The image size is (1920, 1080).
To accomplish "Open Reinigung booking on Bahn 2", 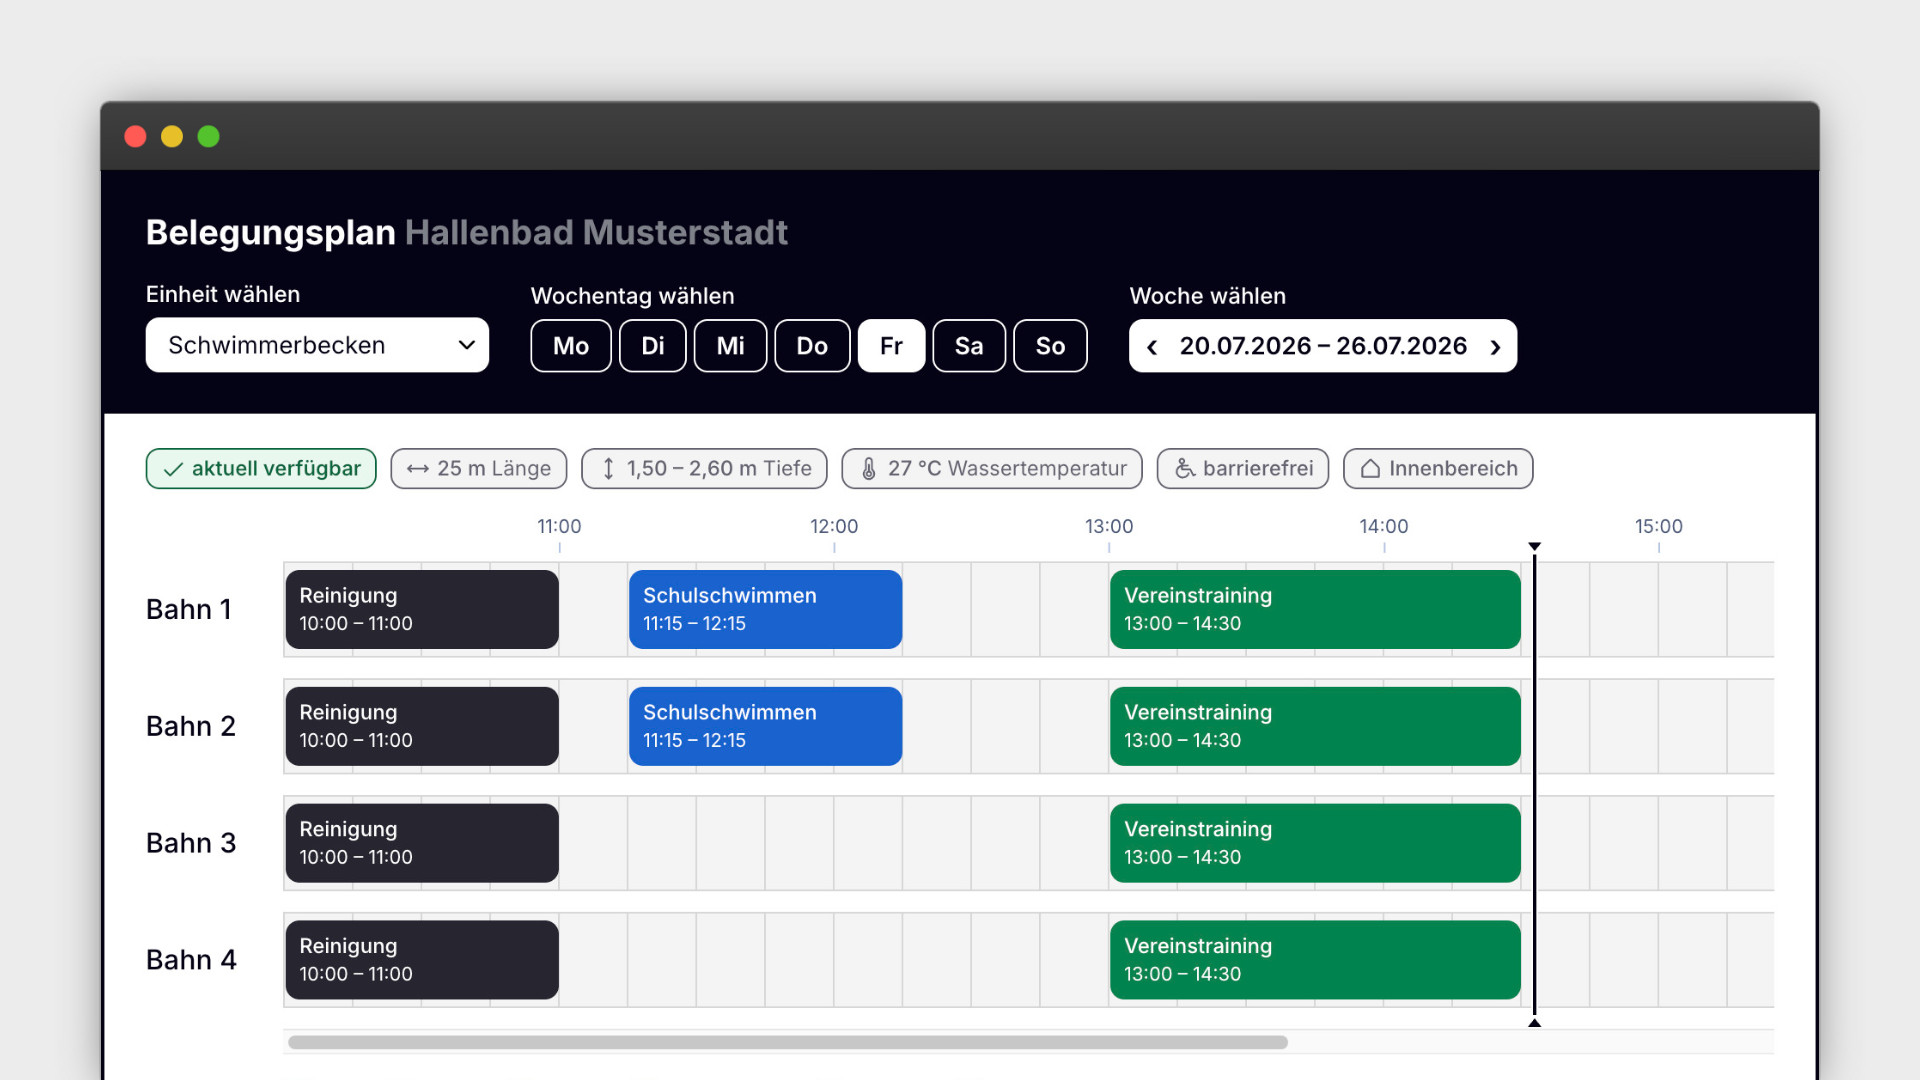I will pyautogui.click(x=422, y=727).
